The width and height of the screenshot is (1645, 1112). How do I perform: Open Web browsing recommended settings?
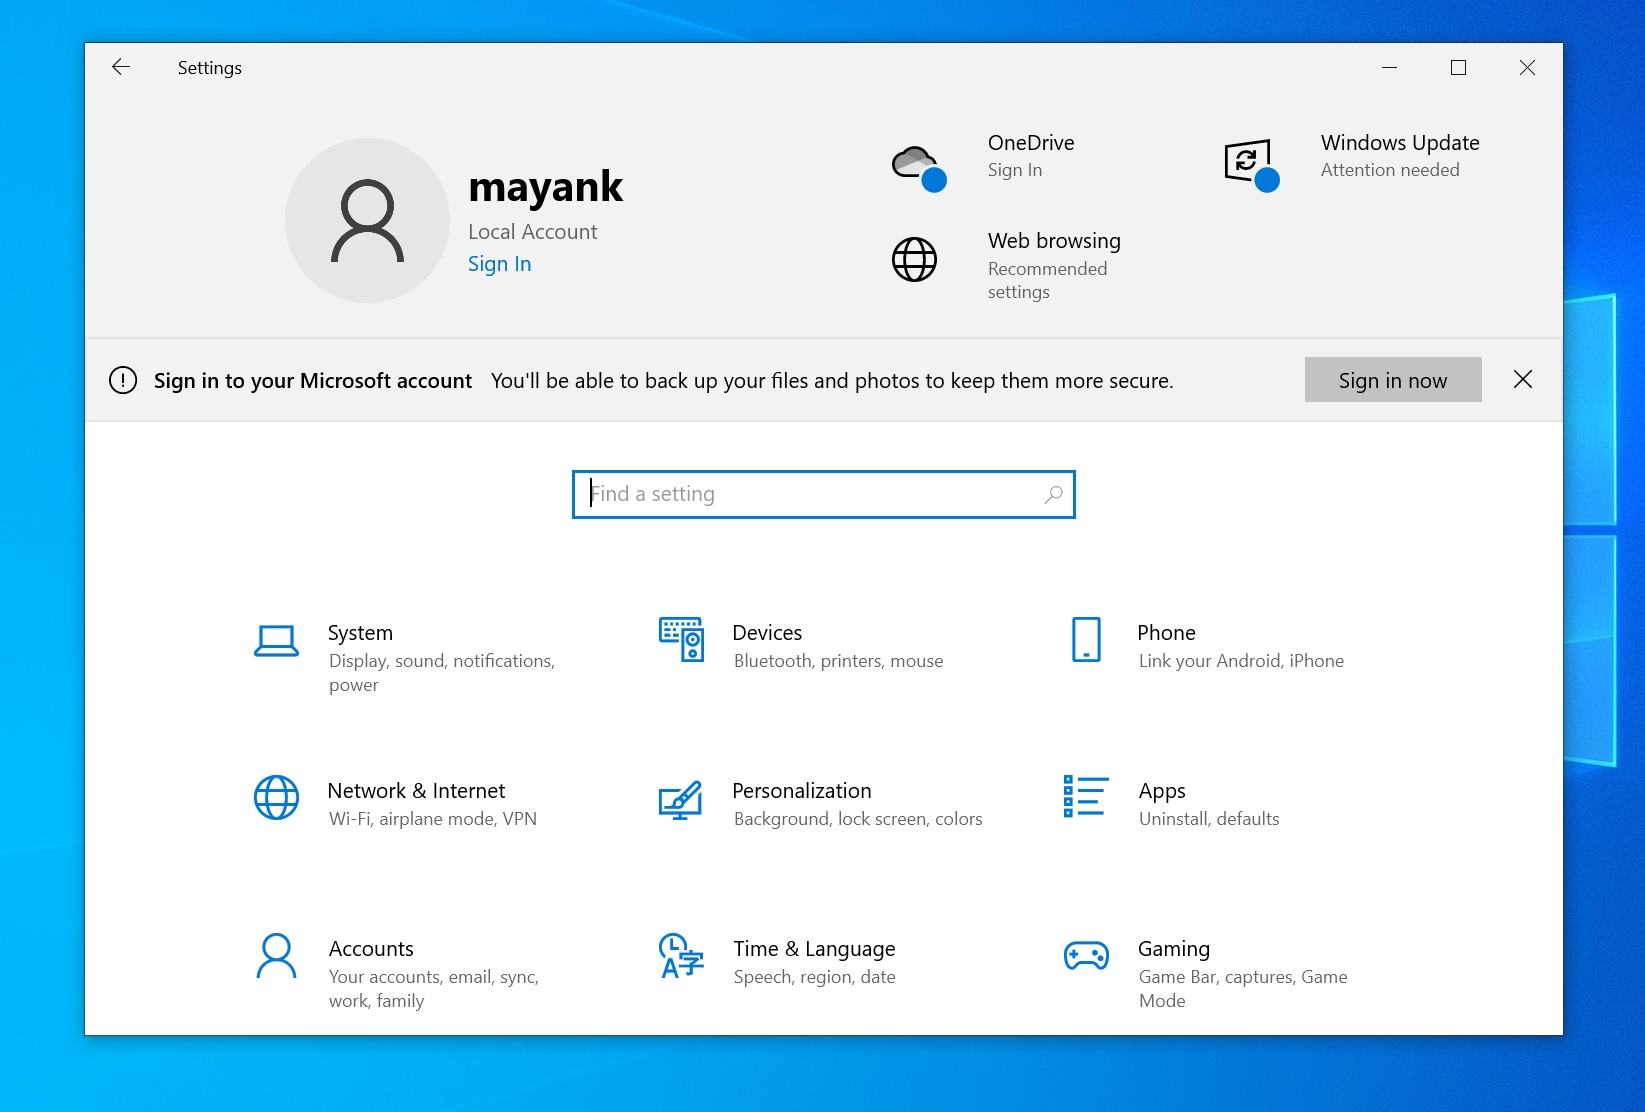pos(1053,266)
